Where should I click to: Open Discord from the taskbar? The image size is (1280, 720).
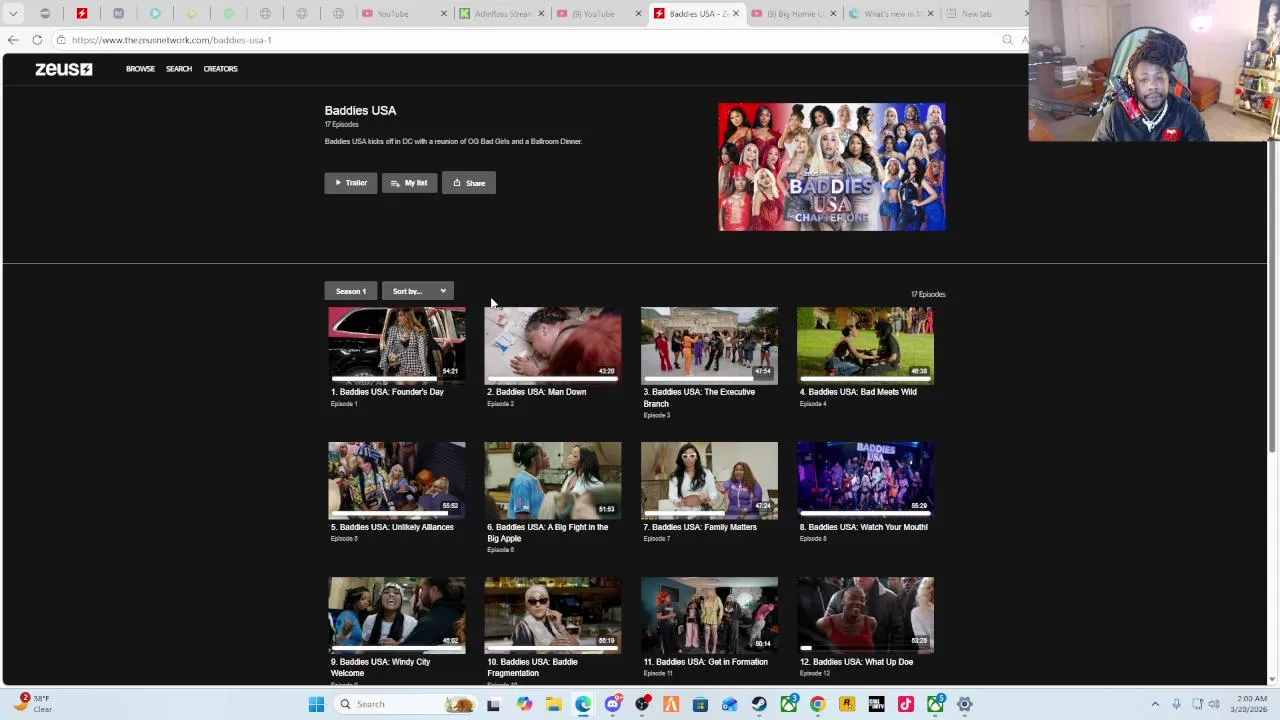point(612,704)
